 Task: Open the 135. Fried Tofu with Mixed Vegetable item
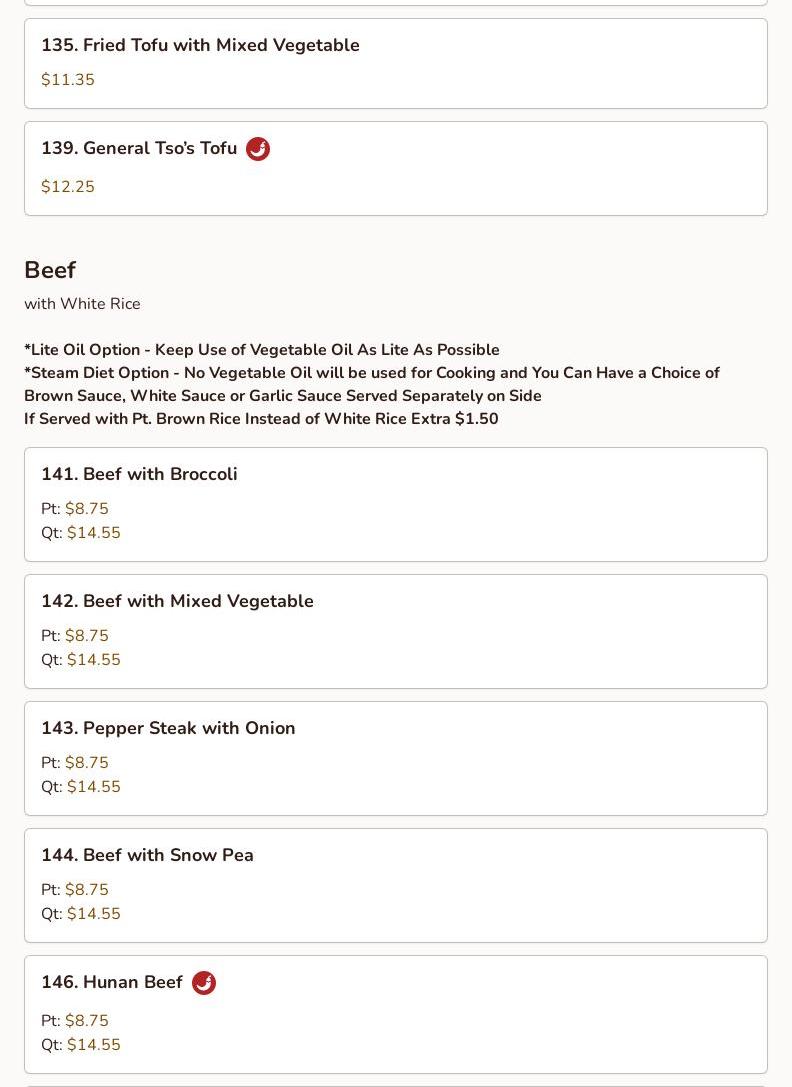[x=200, y=46]
